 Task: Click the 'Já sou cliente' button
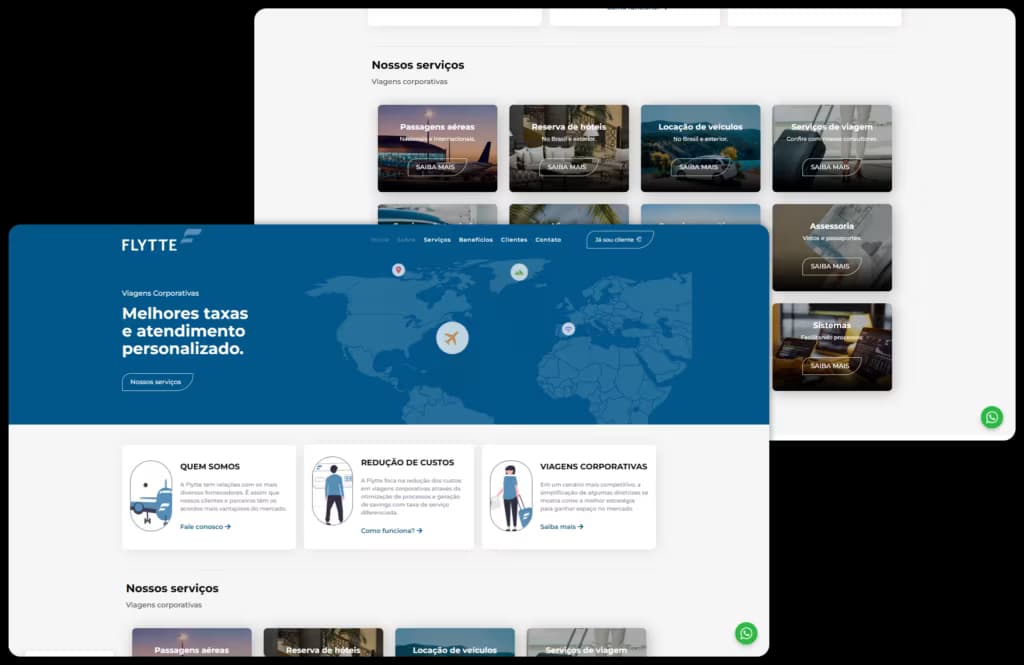coord(619,240)
